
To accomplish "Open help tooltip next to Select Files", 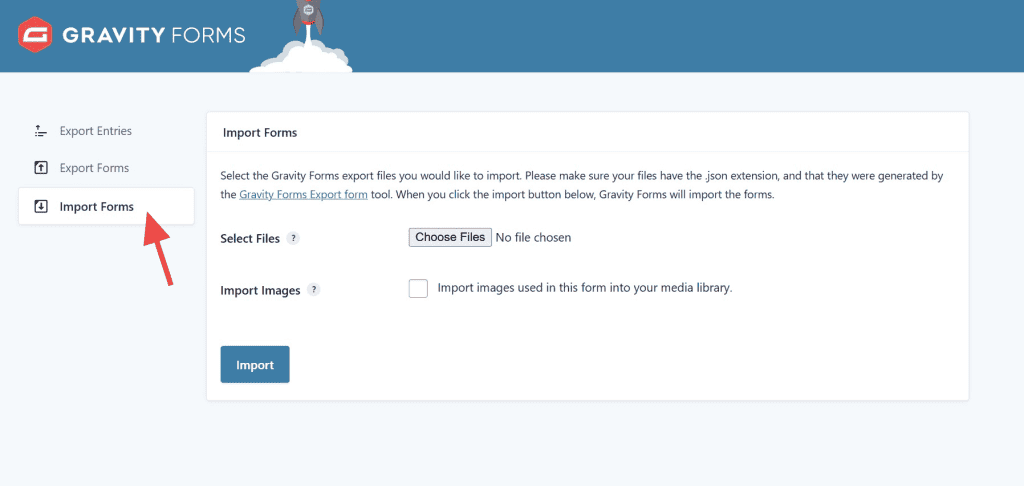I will [294, 238].
